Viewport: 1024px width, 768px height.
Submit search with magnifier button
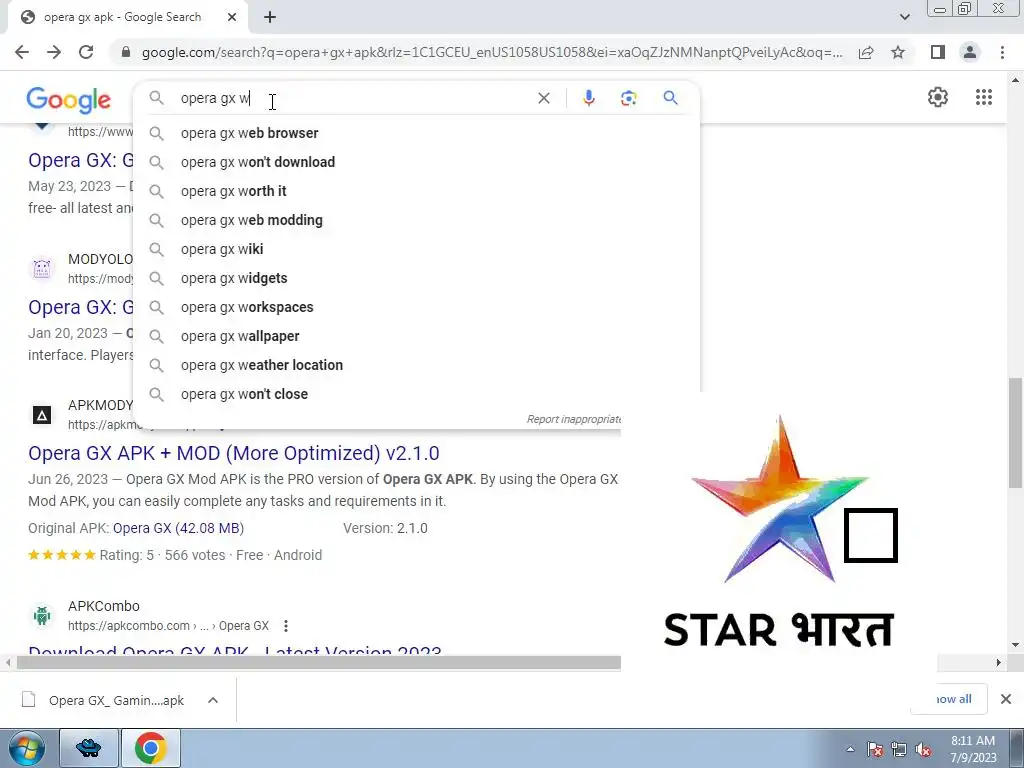pos(670,98)
